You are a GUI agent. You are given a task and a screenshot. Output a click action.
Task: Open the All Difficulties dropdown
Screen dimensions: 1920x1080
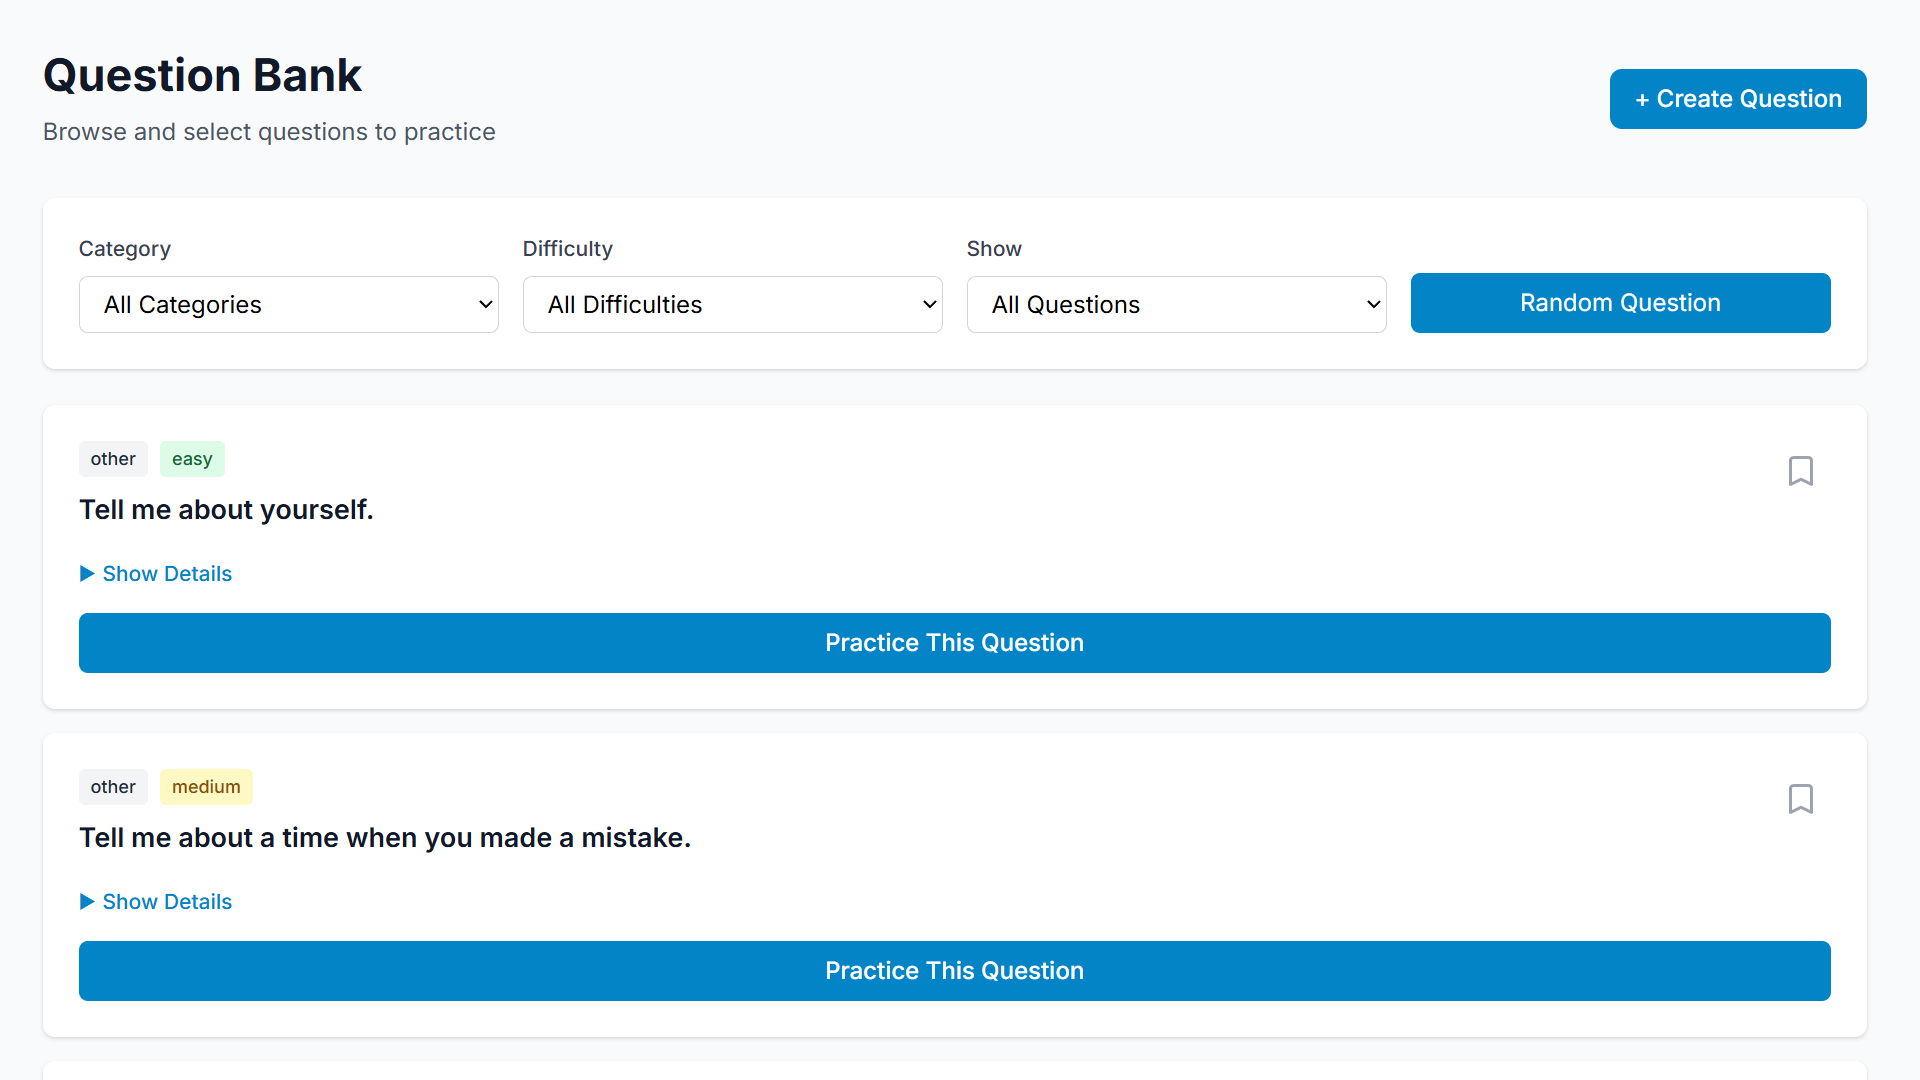pos(732,304)
